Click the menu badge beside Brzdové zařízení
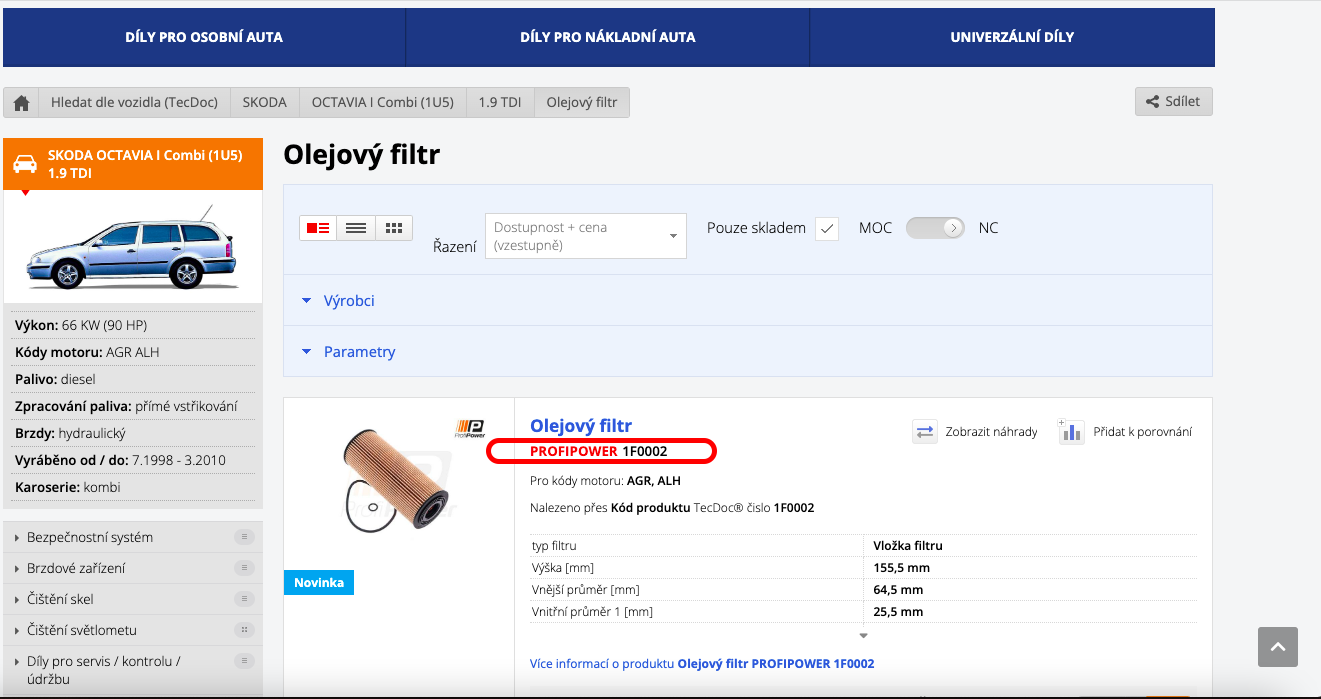This screenshot has width=1321, height=699. pos(243,568)
